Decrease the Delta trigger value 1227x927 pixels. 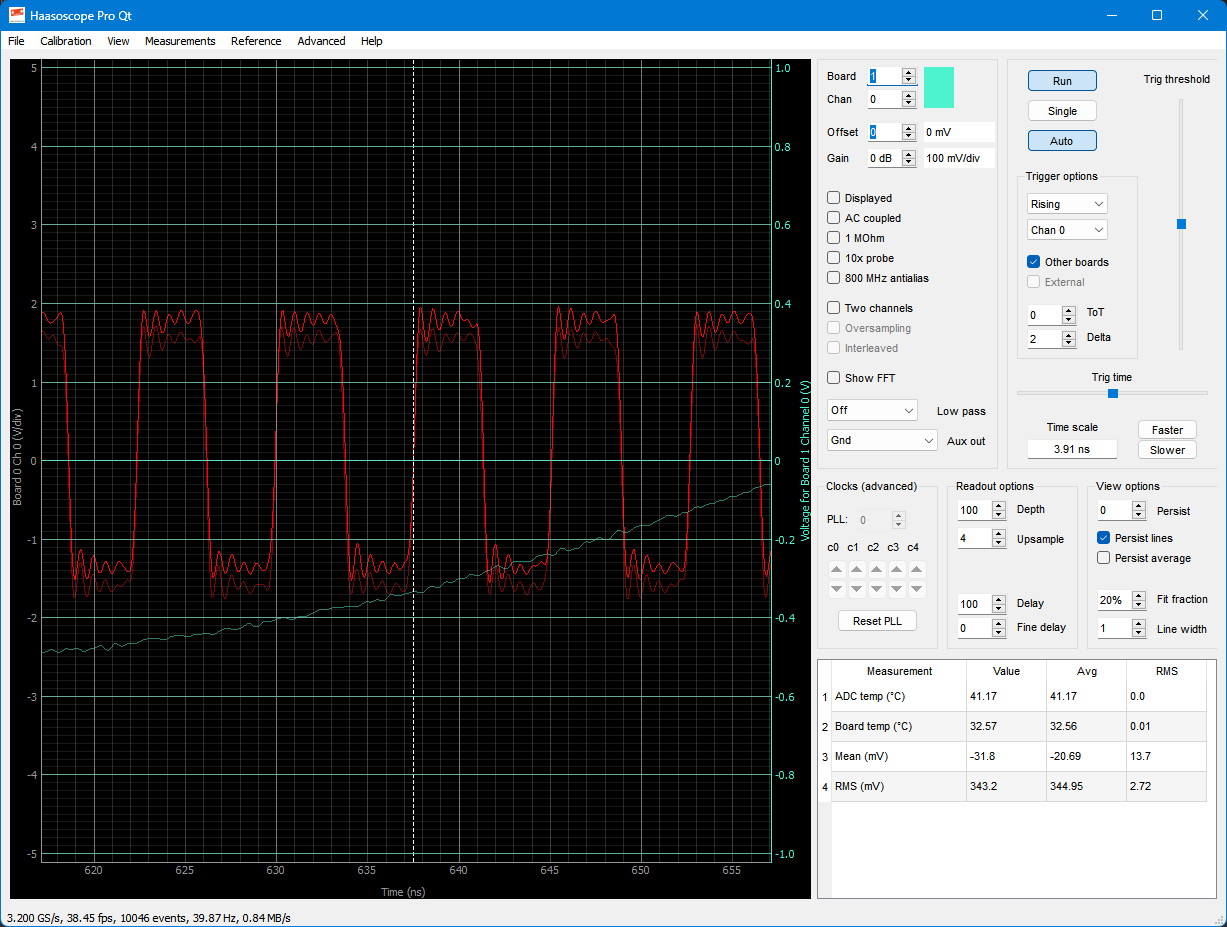pos(1068,343)
